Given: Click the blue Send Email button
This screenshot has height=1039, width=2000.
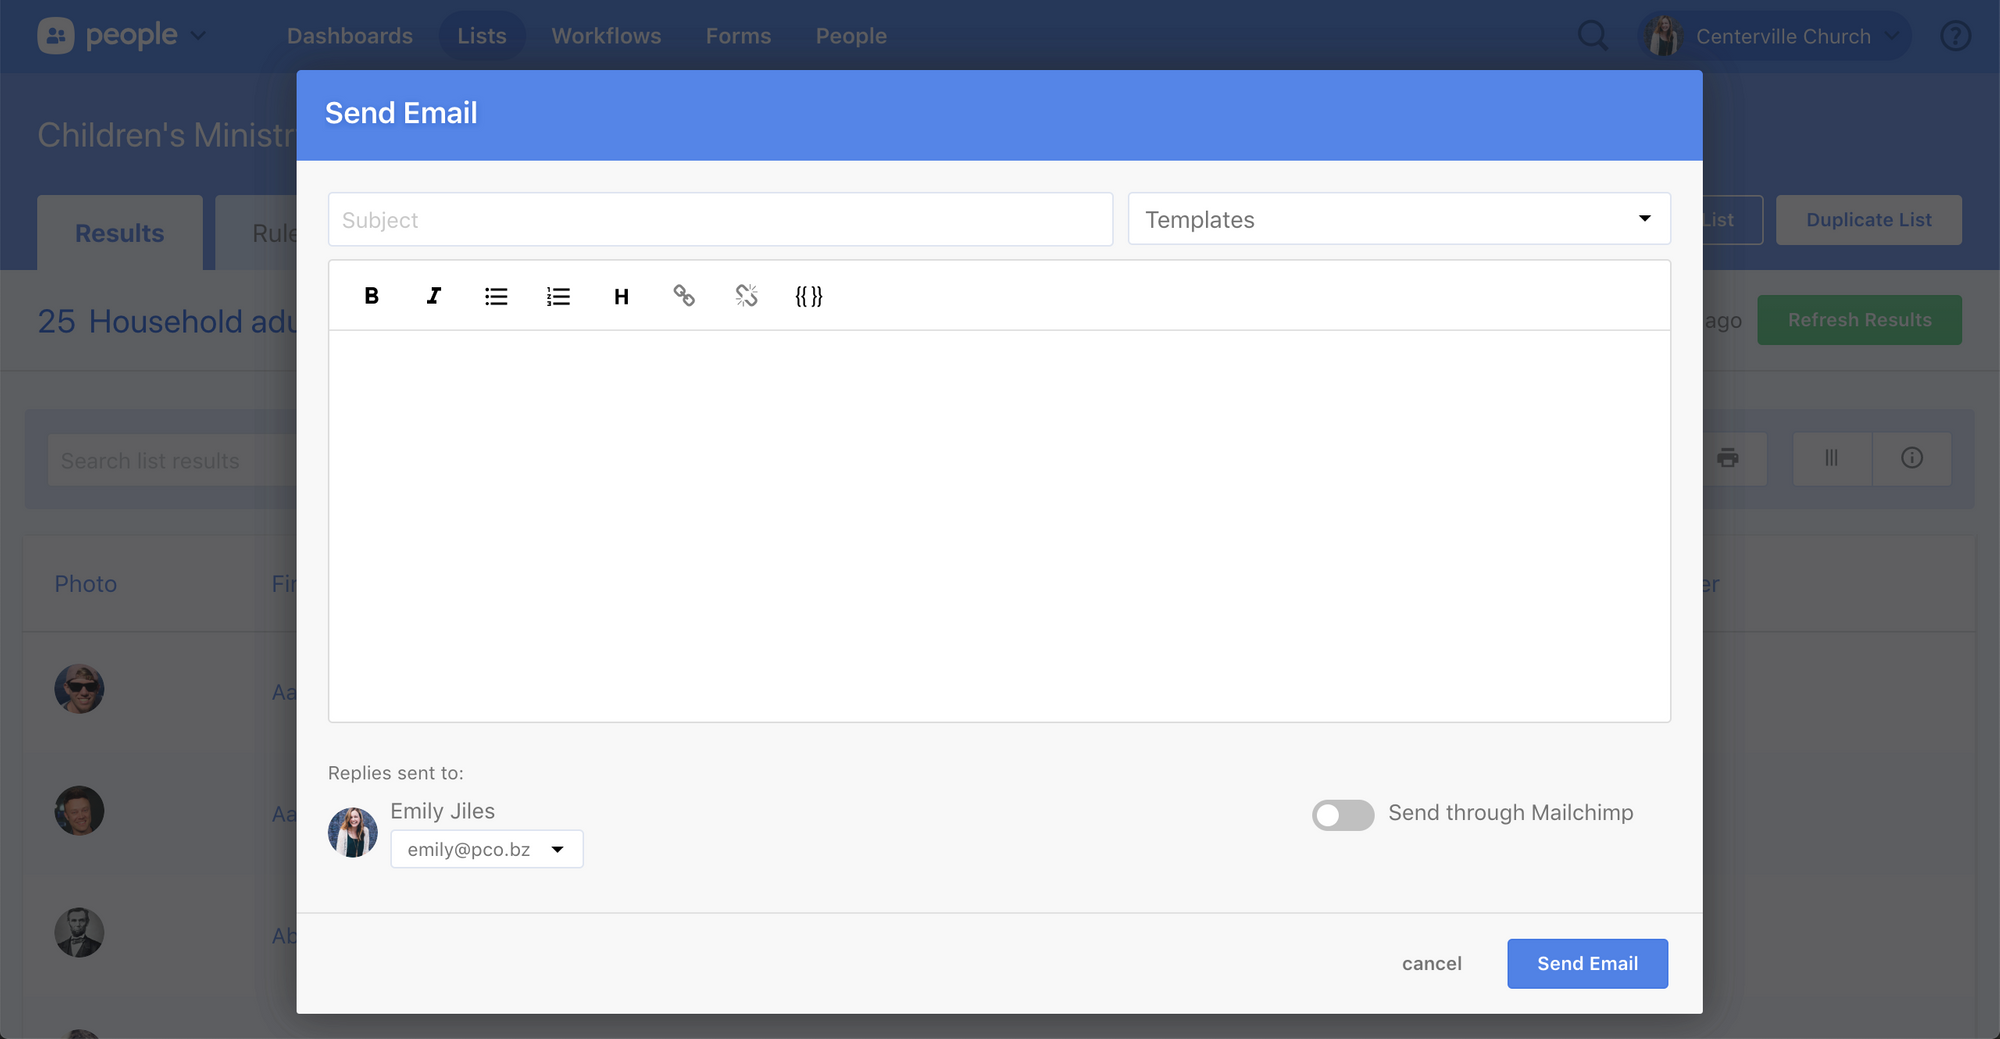Looking at the screenshot, I should pos(1587,963).
